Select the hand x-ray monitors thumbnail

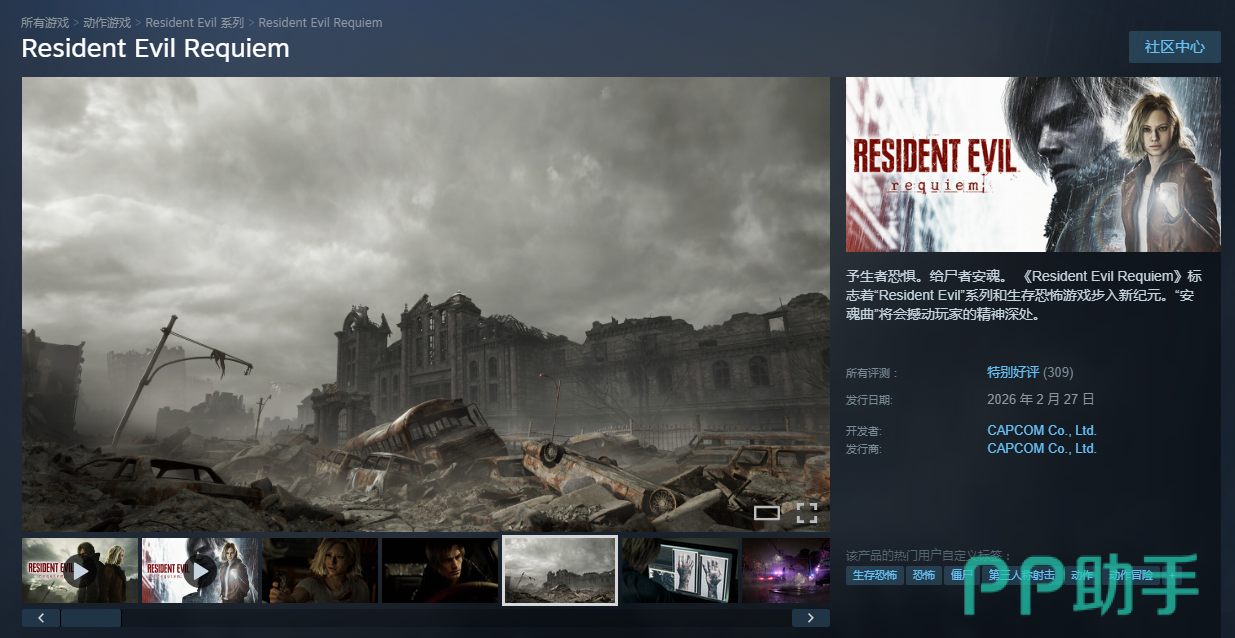point(680,571)
